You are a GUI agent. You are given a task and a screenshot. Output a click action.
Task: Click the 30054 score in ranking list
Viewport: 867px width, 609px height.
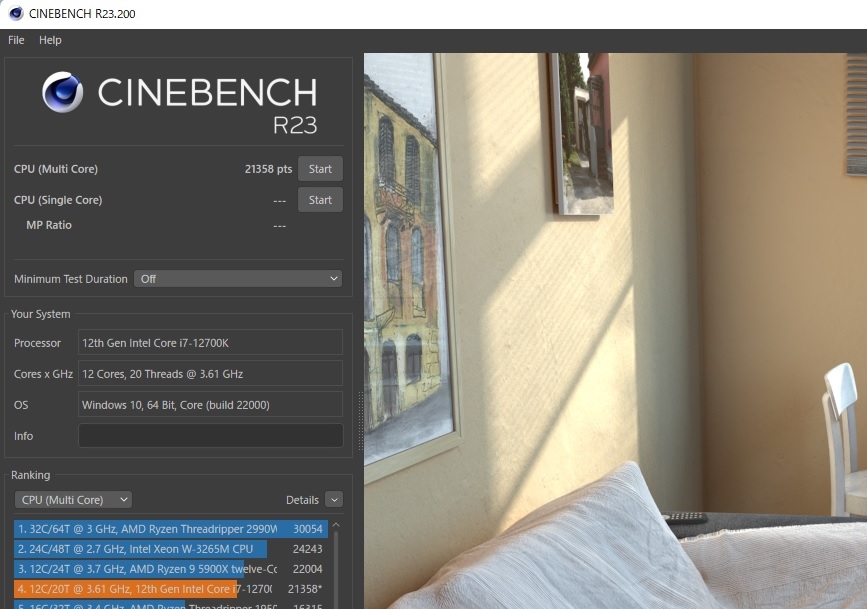(307, 529)
